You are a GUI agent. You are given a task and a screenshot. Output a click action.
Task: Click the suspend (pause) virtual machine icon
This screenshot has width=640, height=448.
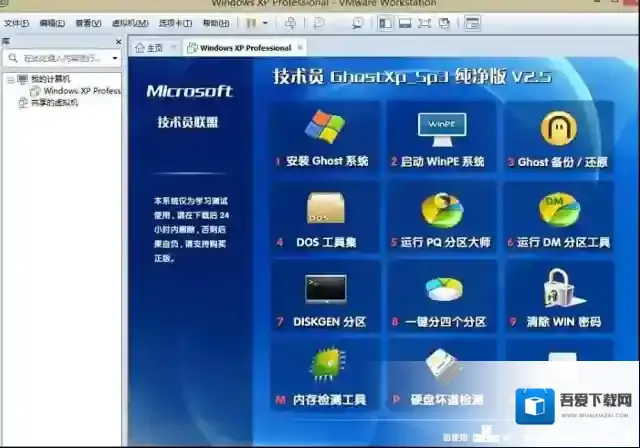pos(251,23)
